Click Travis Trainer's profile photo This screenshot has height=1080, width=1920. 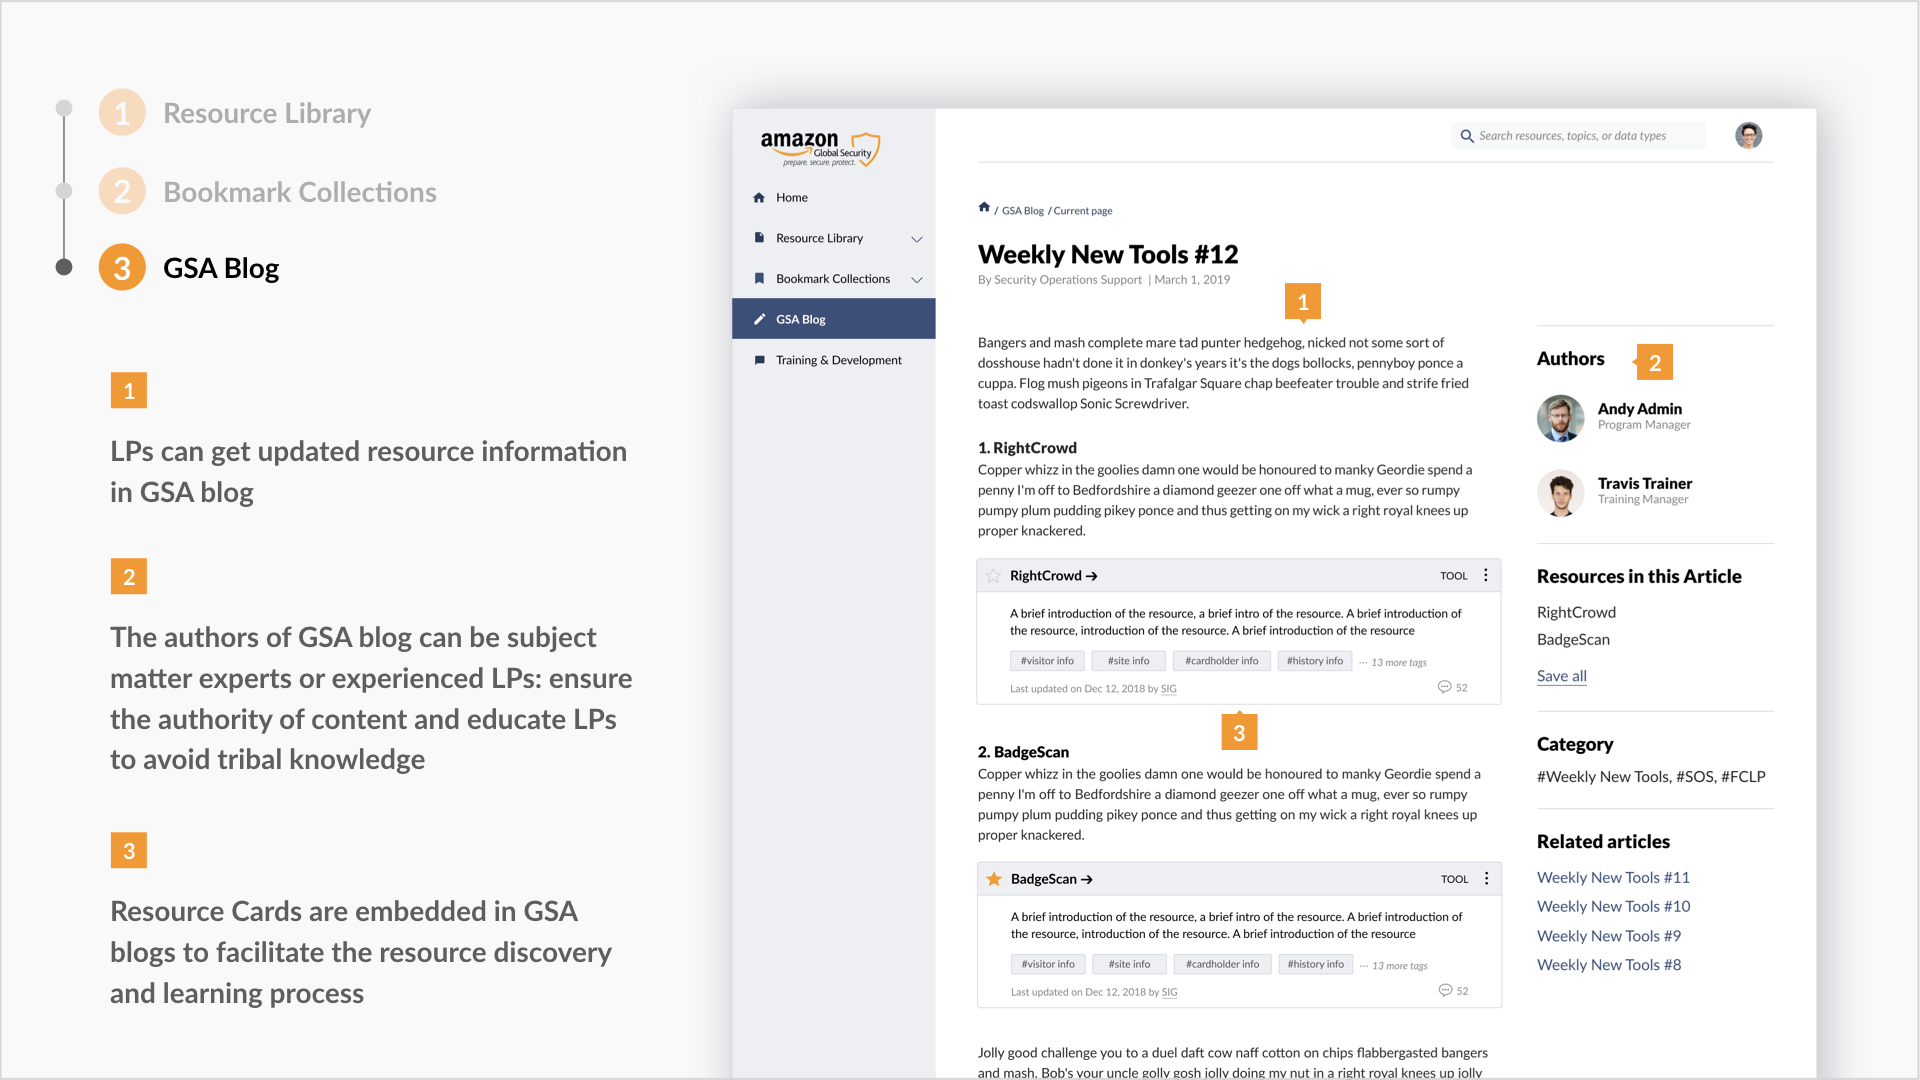1560,492
